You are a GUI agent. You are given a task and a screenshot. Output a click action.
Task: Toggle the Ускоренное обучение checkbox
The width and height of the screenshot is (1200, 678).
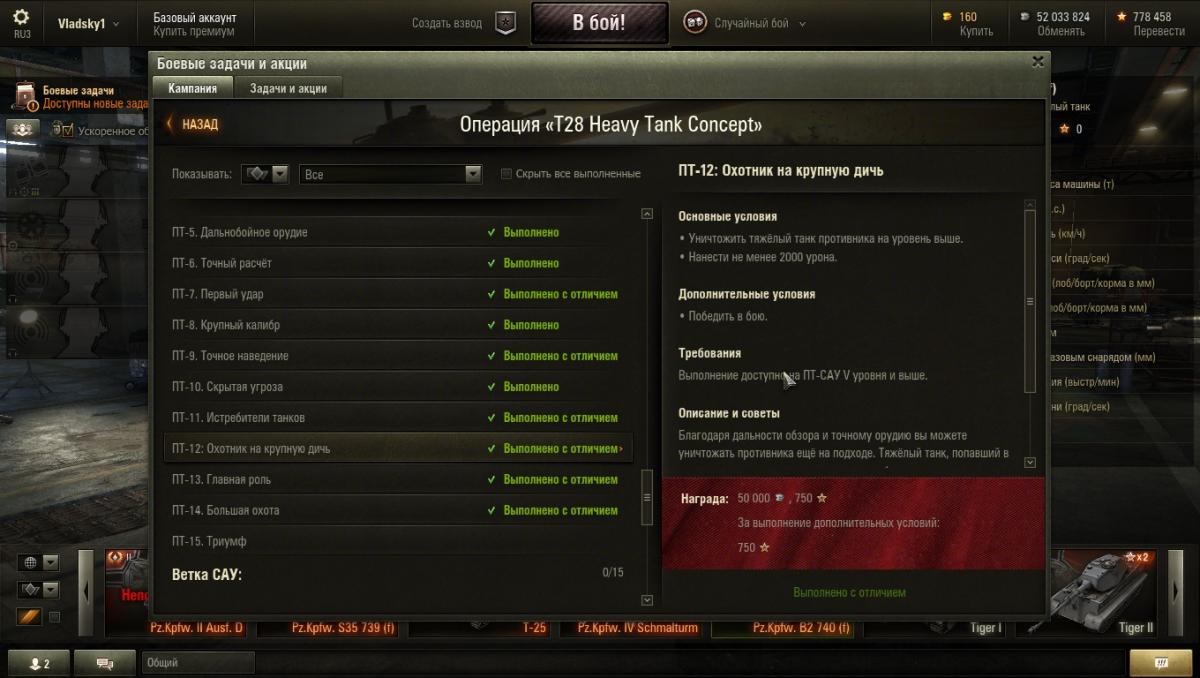tap(68, 130)
